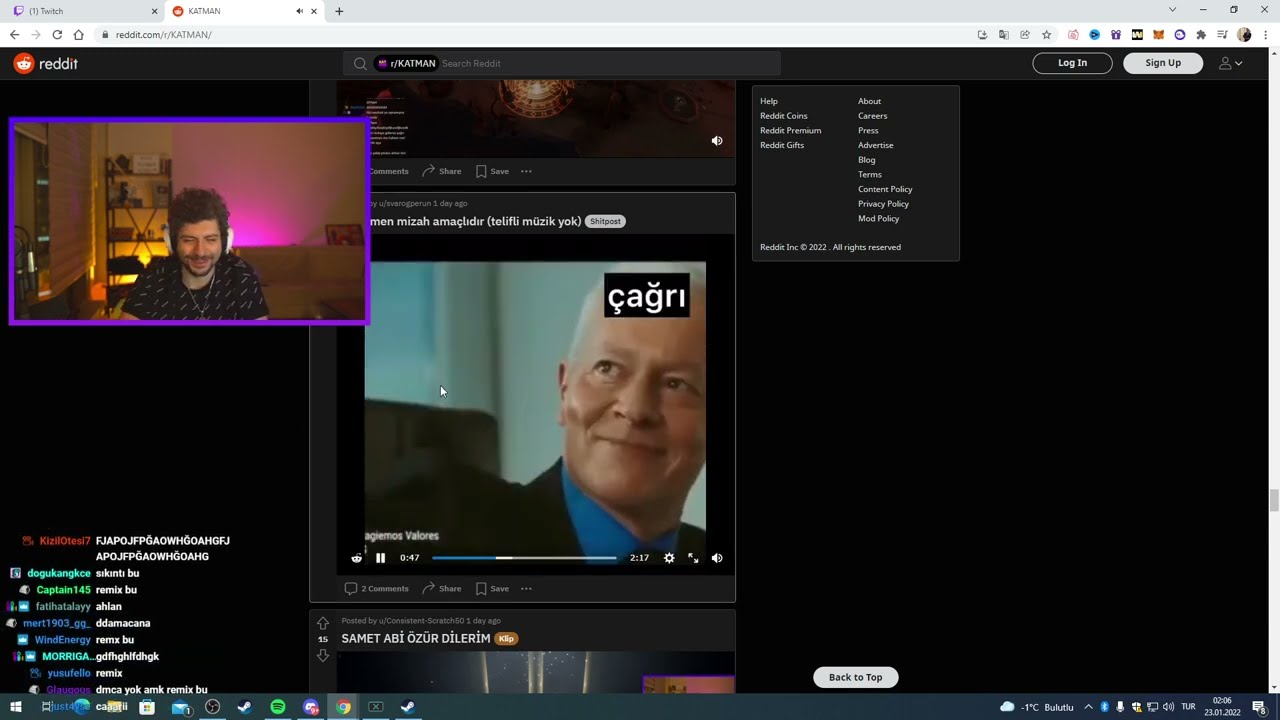Viewport: 1280px width, 720px height.
Task: Enter fullscreen on the video player
Action: 693,558
